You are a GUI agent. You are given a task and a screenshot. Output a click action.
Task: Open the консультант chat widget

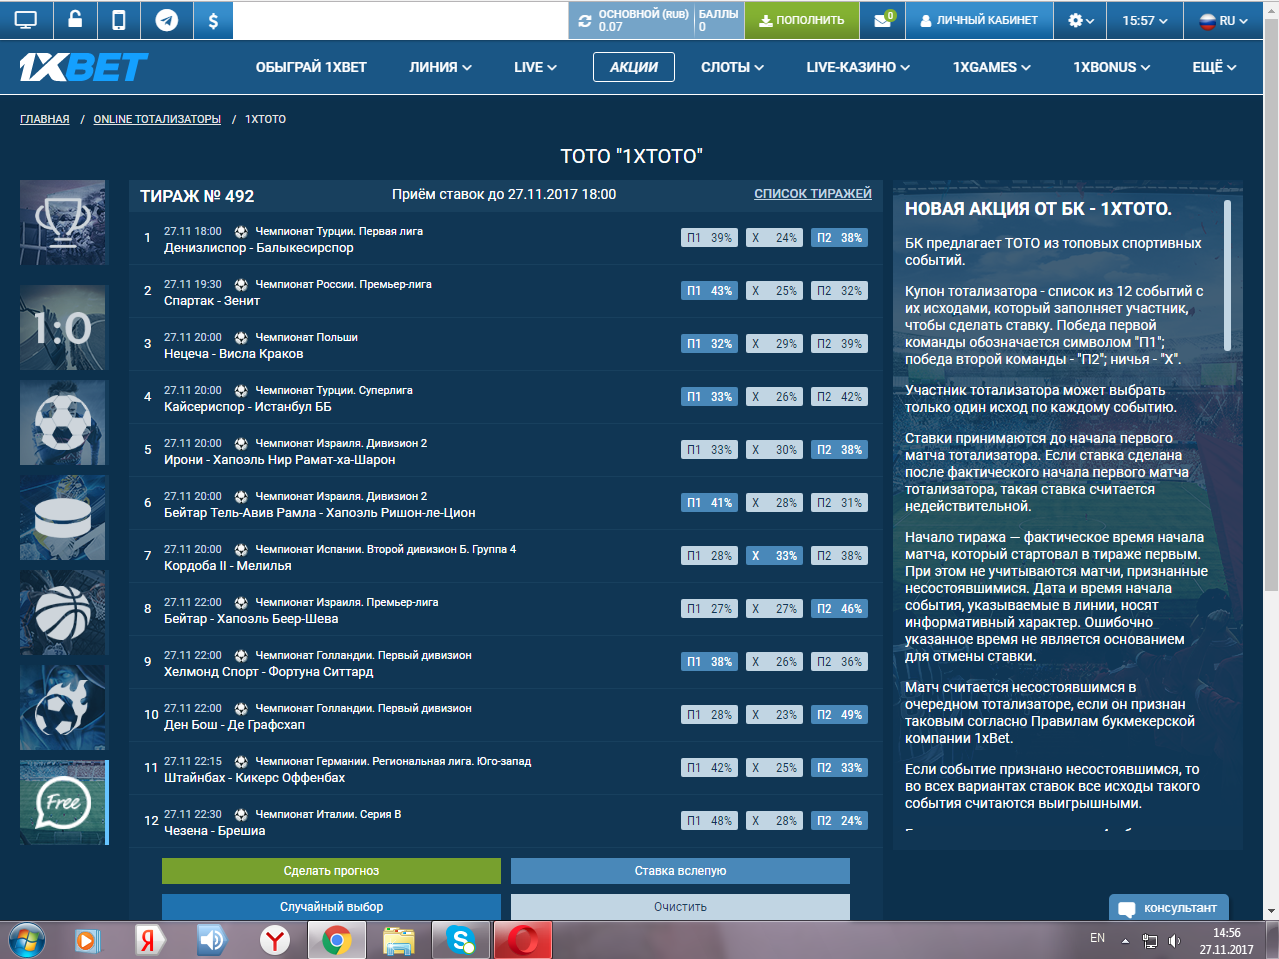click(1169, 908)
